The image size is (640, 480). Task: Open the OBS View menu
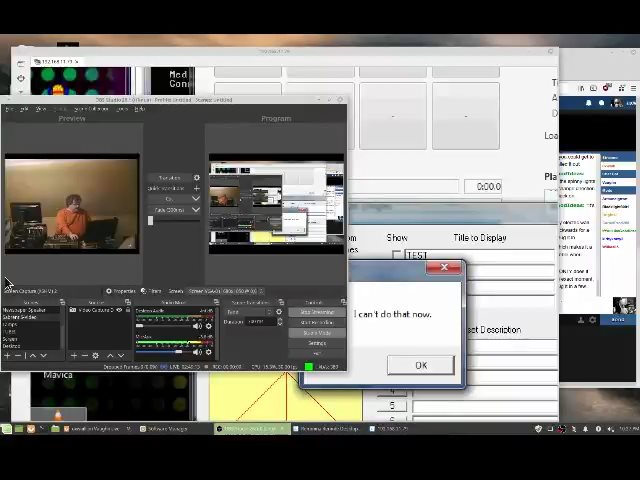tap(41, 109)
